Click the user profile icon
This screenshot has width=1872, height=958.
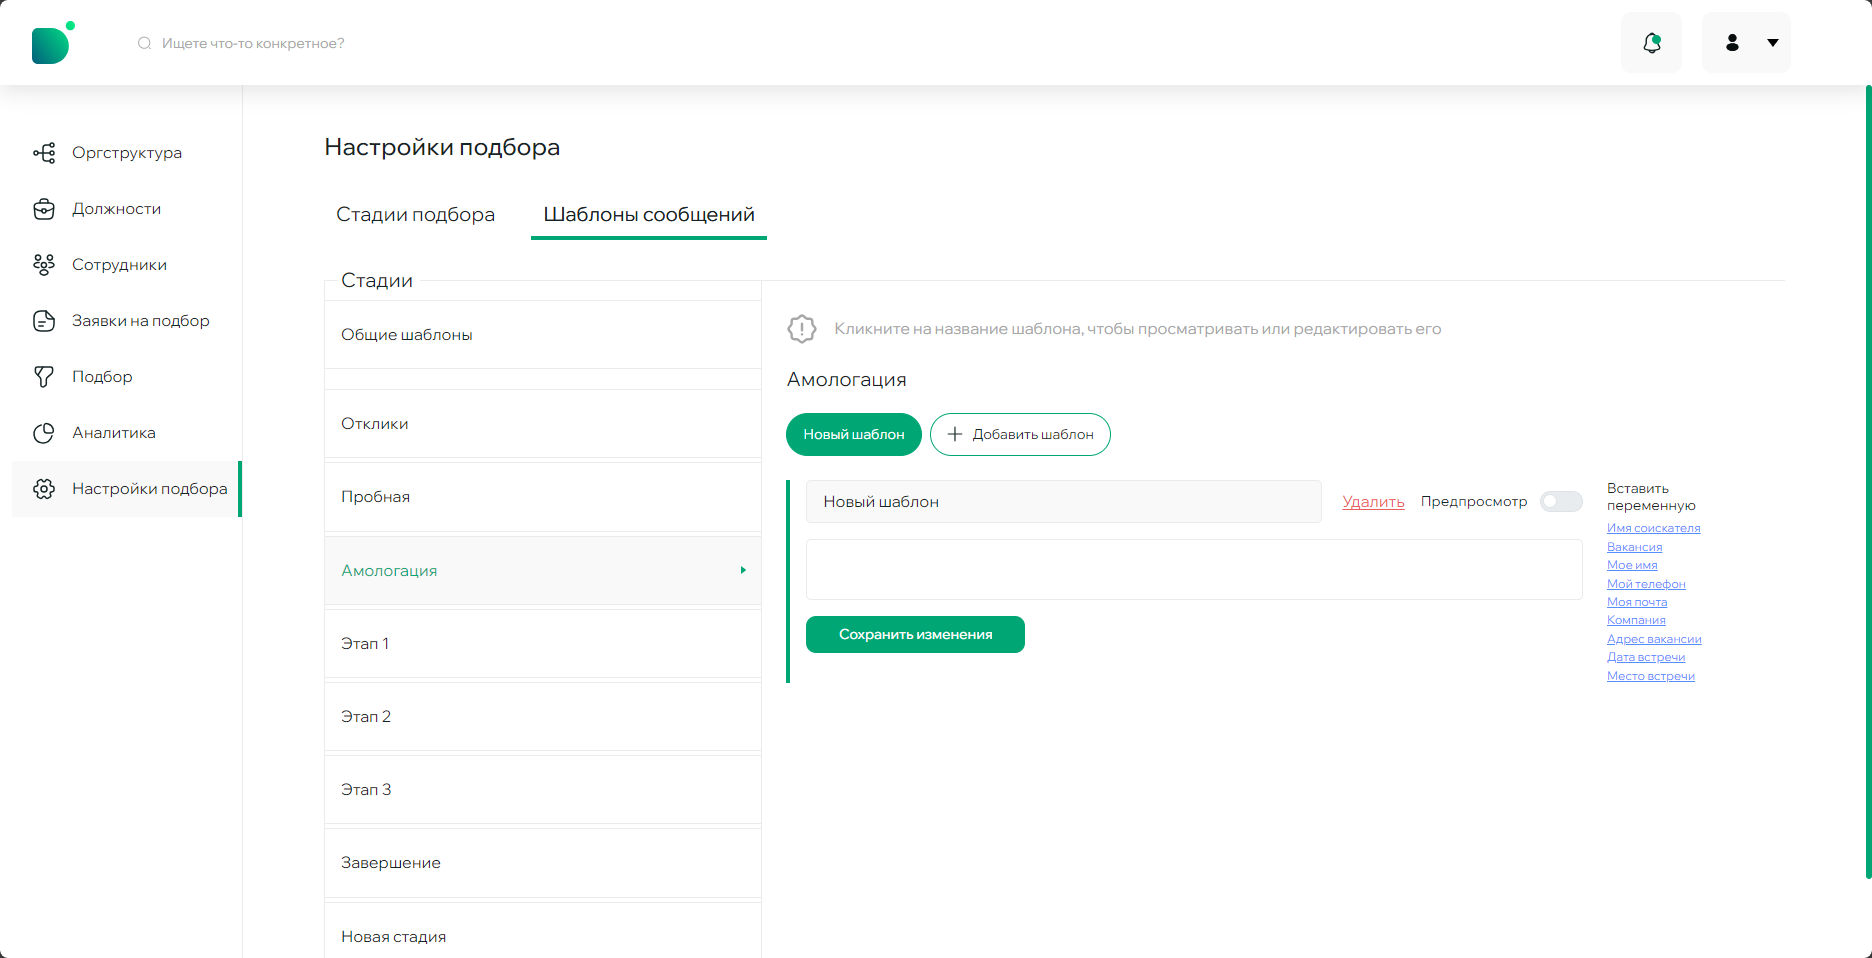pos(1732,43)
